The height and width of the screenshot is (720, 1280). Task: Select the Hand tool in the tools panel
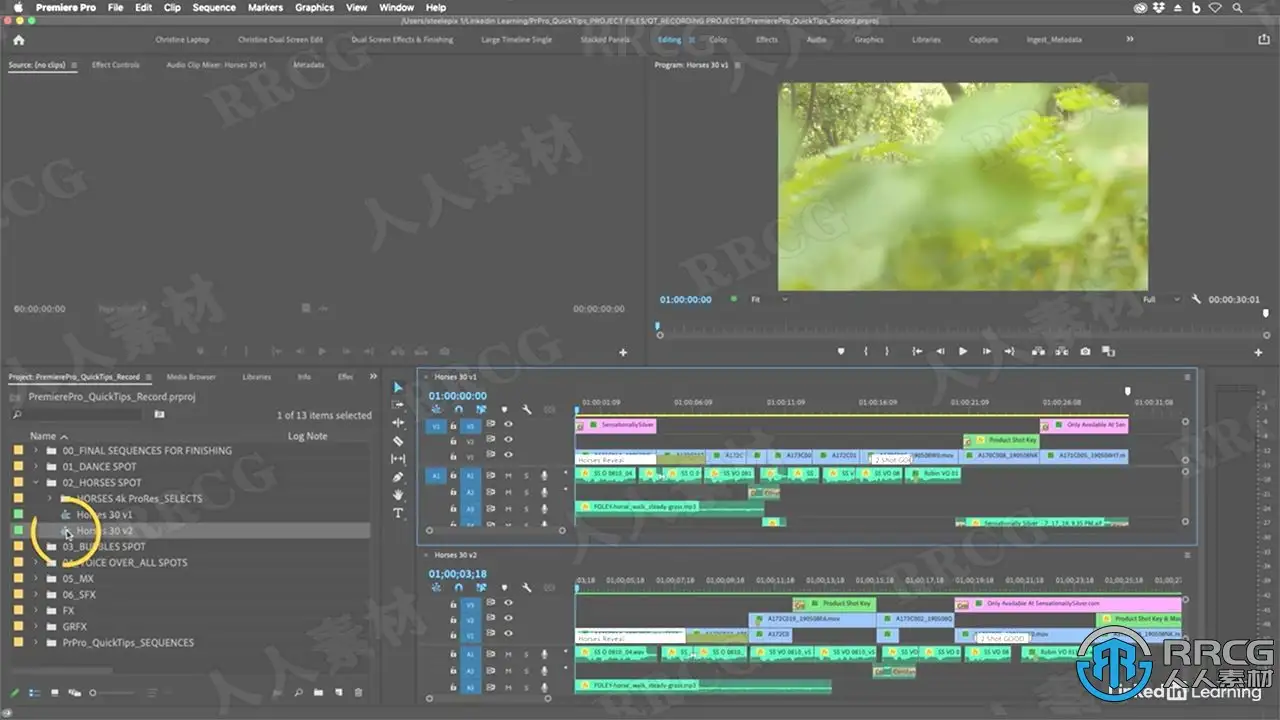pos(398,495)
